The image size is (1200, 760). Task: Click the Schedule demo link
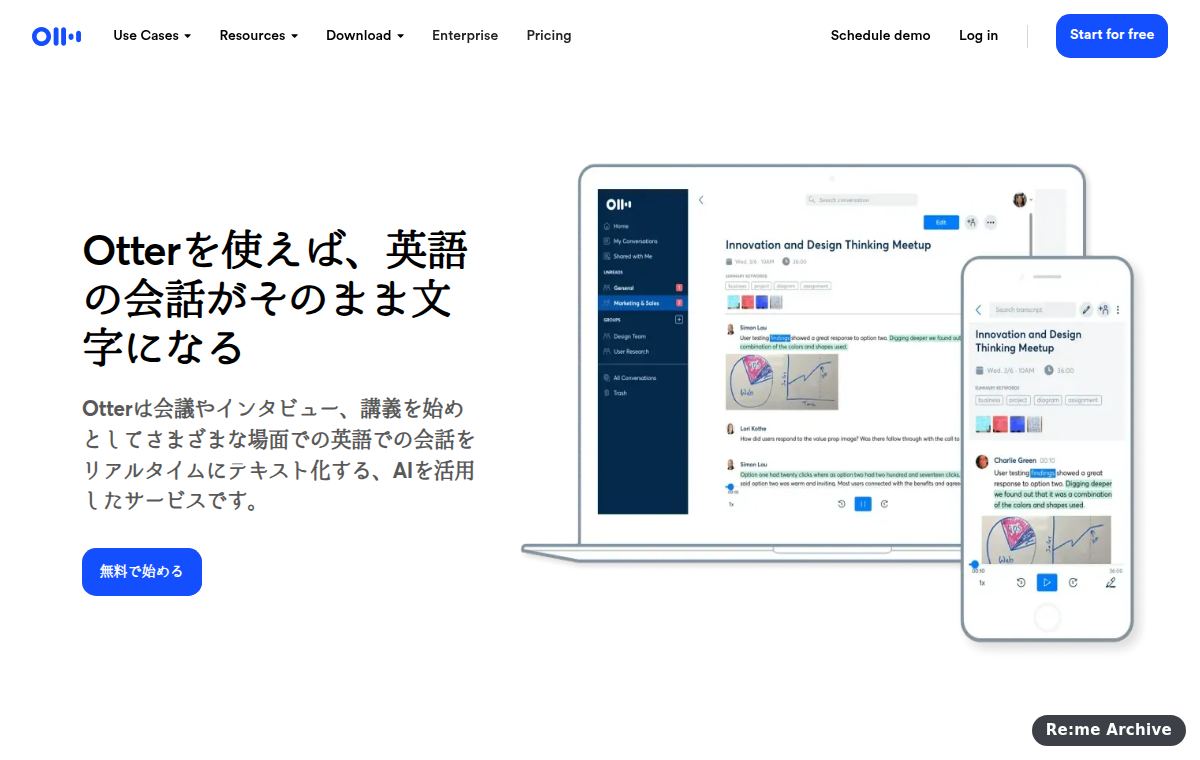point(880,35)
